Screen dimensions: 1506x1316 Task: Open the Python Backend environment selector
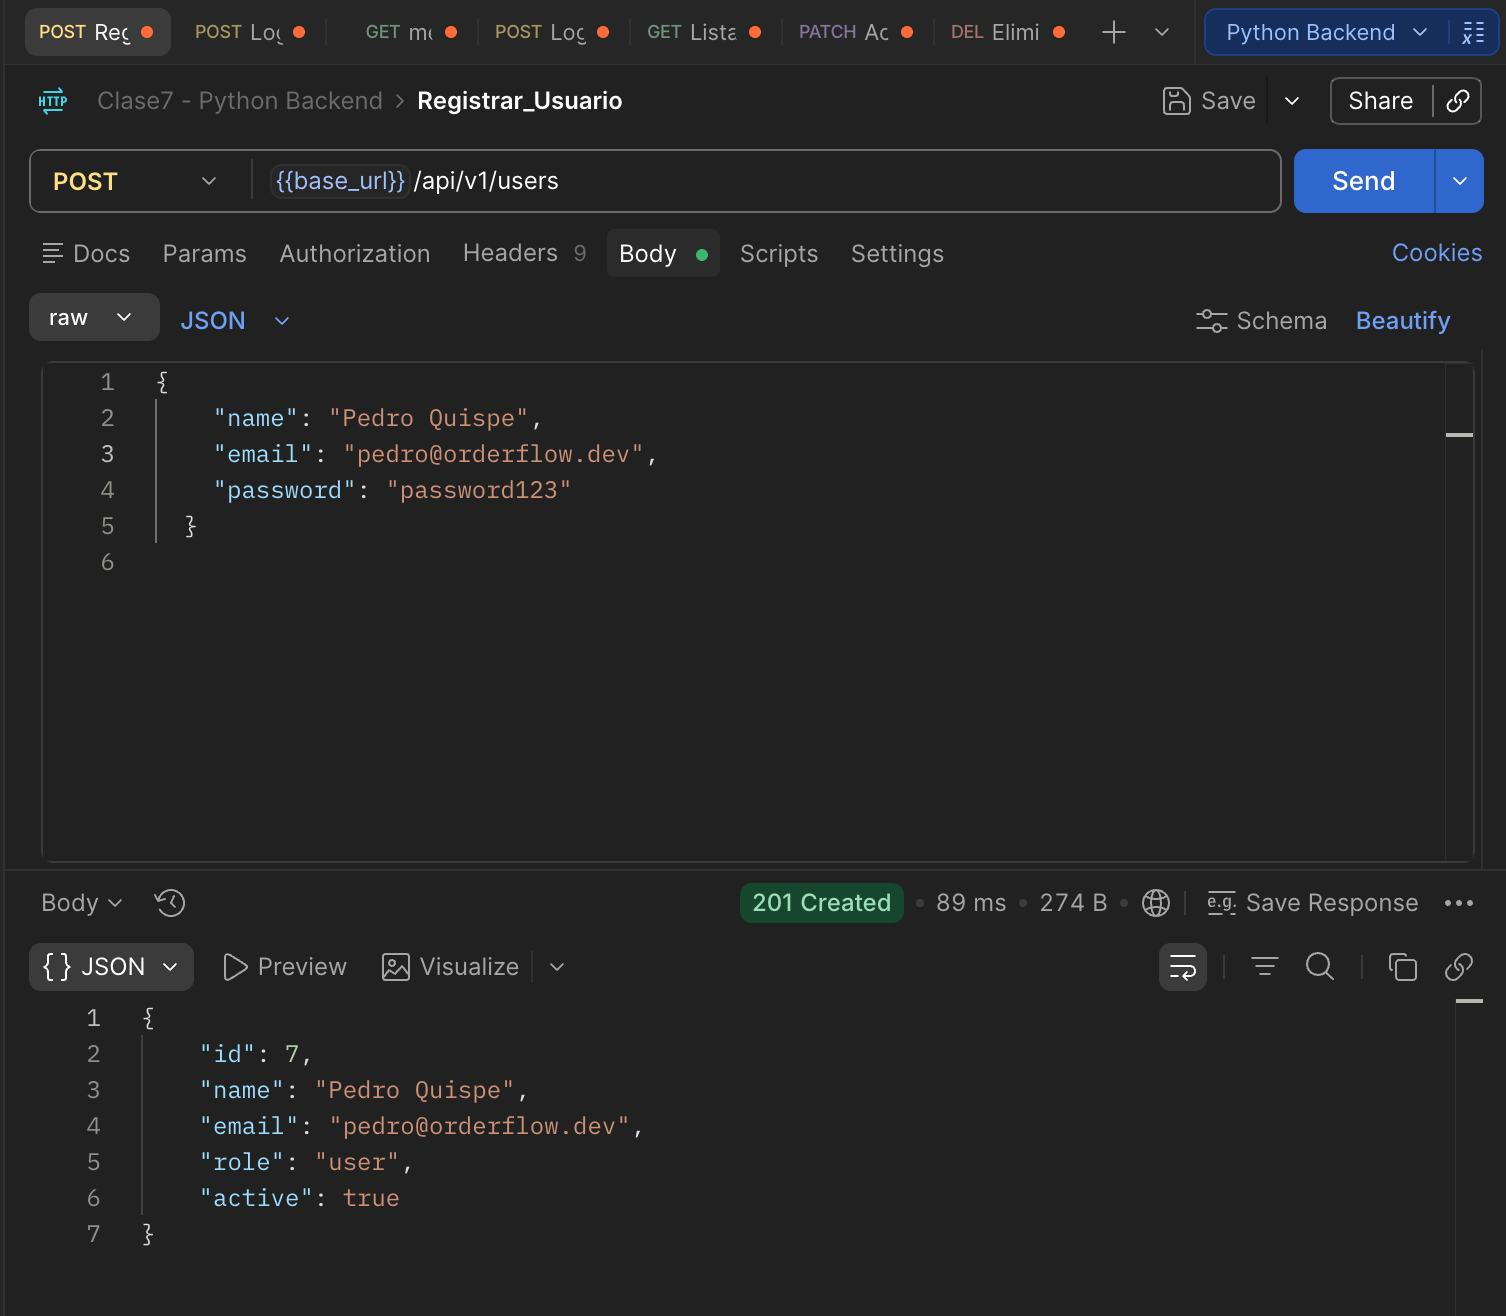click(1326, 32)
